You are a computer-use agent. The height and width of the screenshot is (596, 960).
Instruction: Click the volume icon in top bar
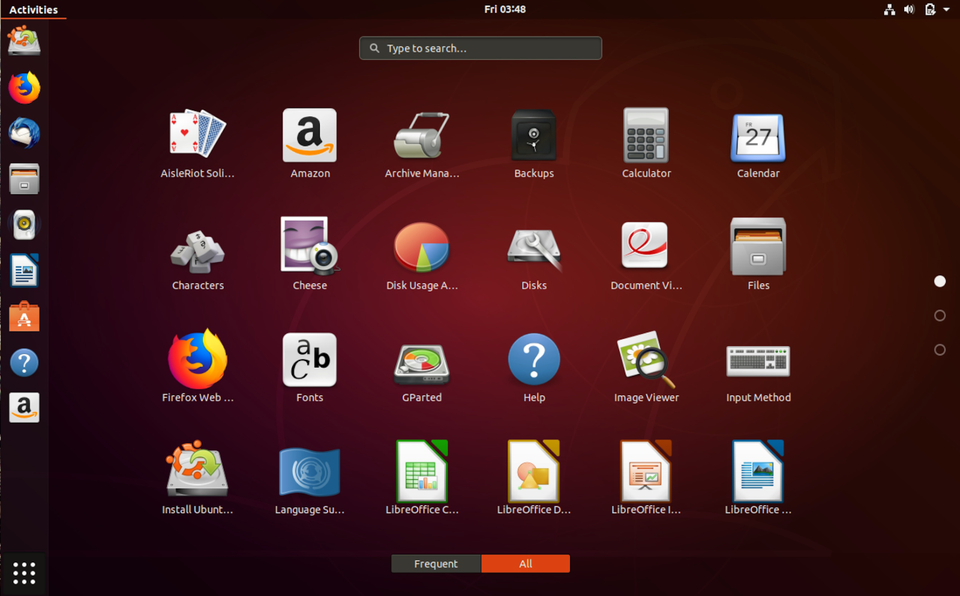(908, 9)
